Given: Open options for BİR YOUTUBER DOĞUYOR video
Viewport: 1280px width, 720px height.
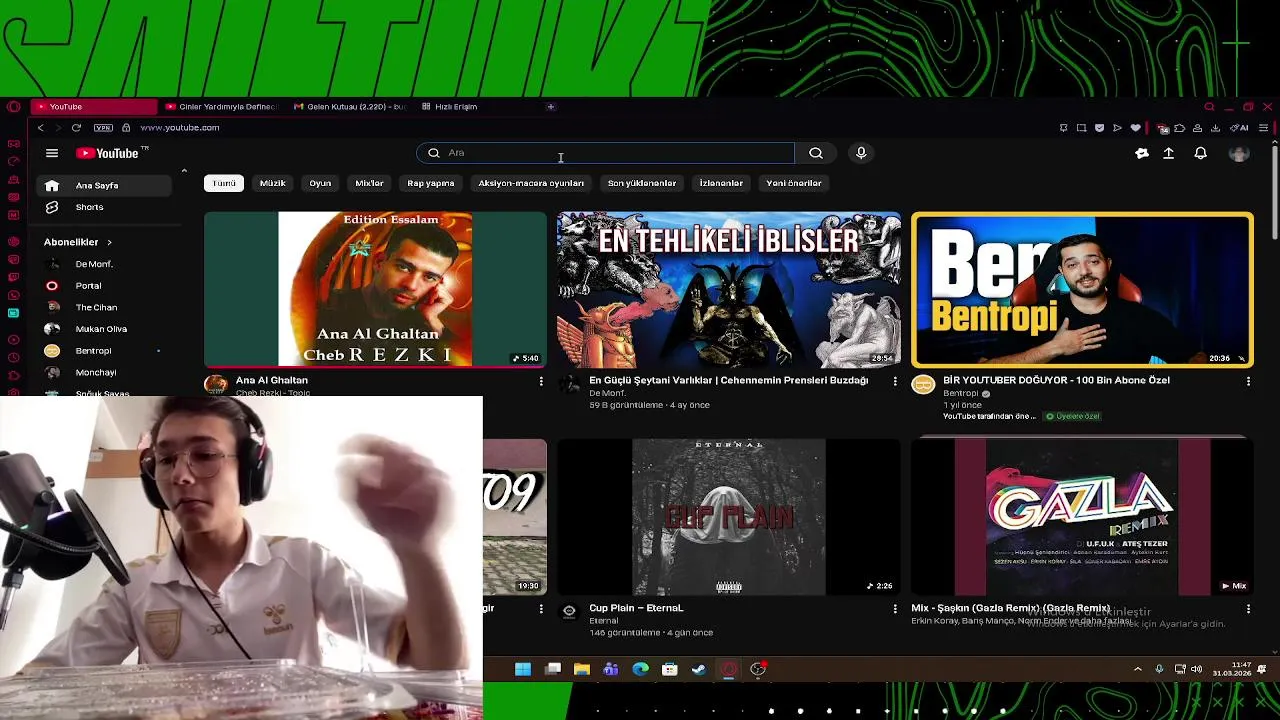Looking at the screenshot, I should point(1248,381).
